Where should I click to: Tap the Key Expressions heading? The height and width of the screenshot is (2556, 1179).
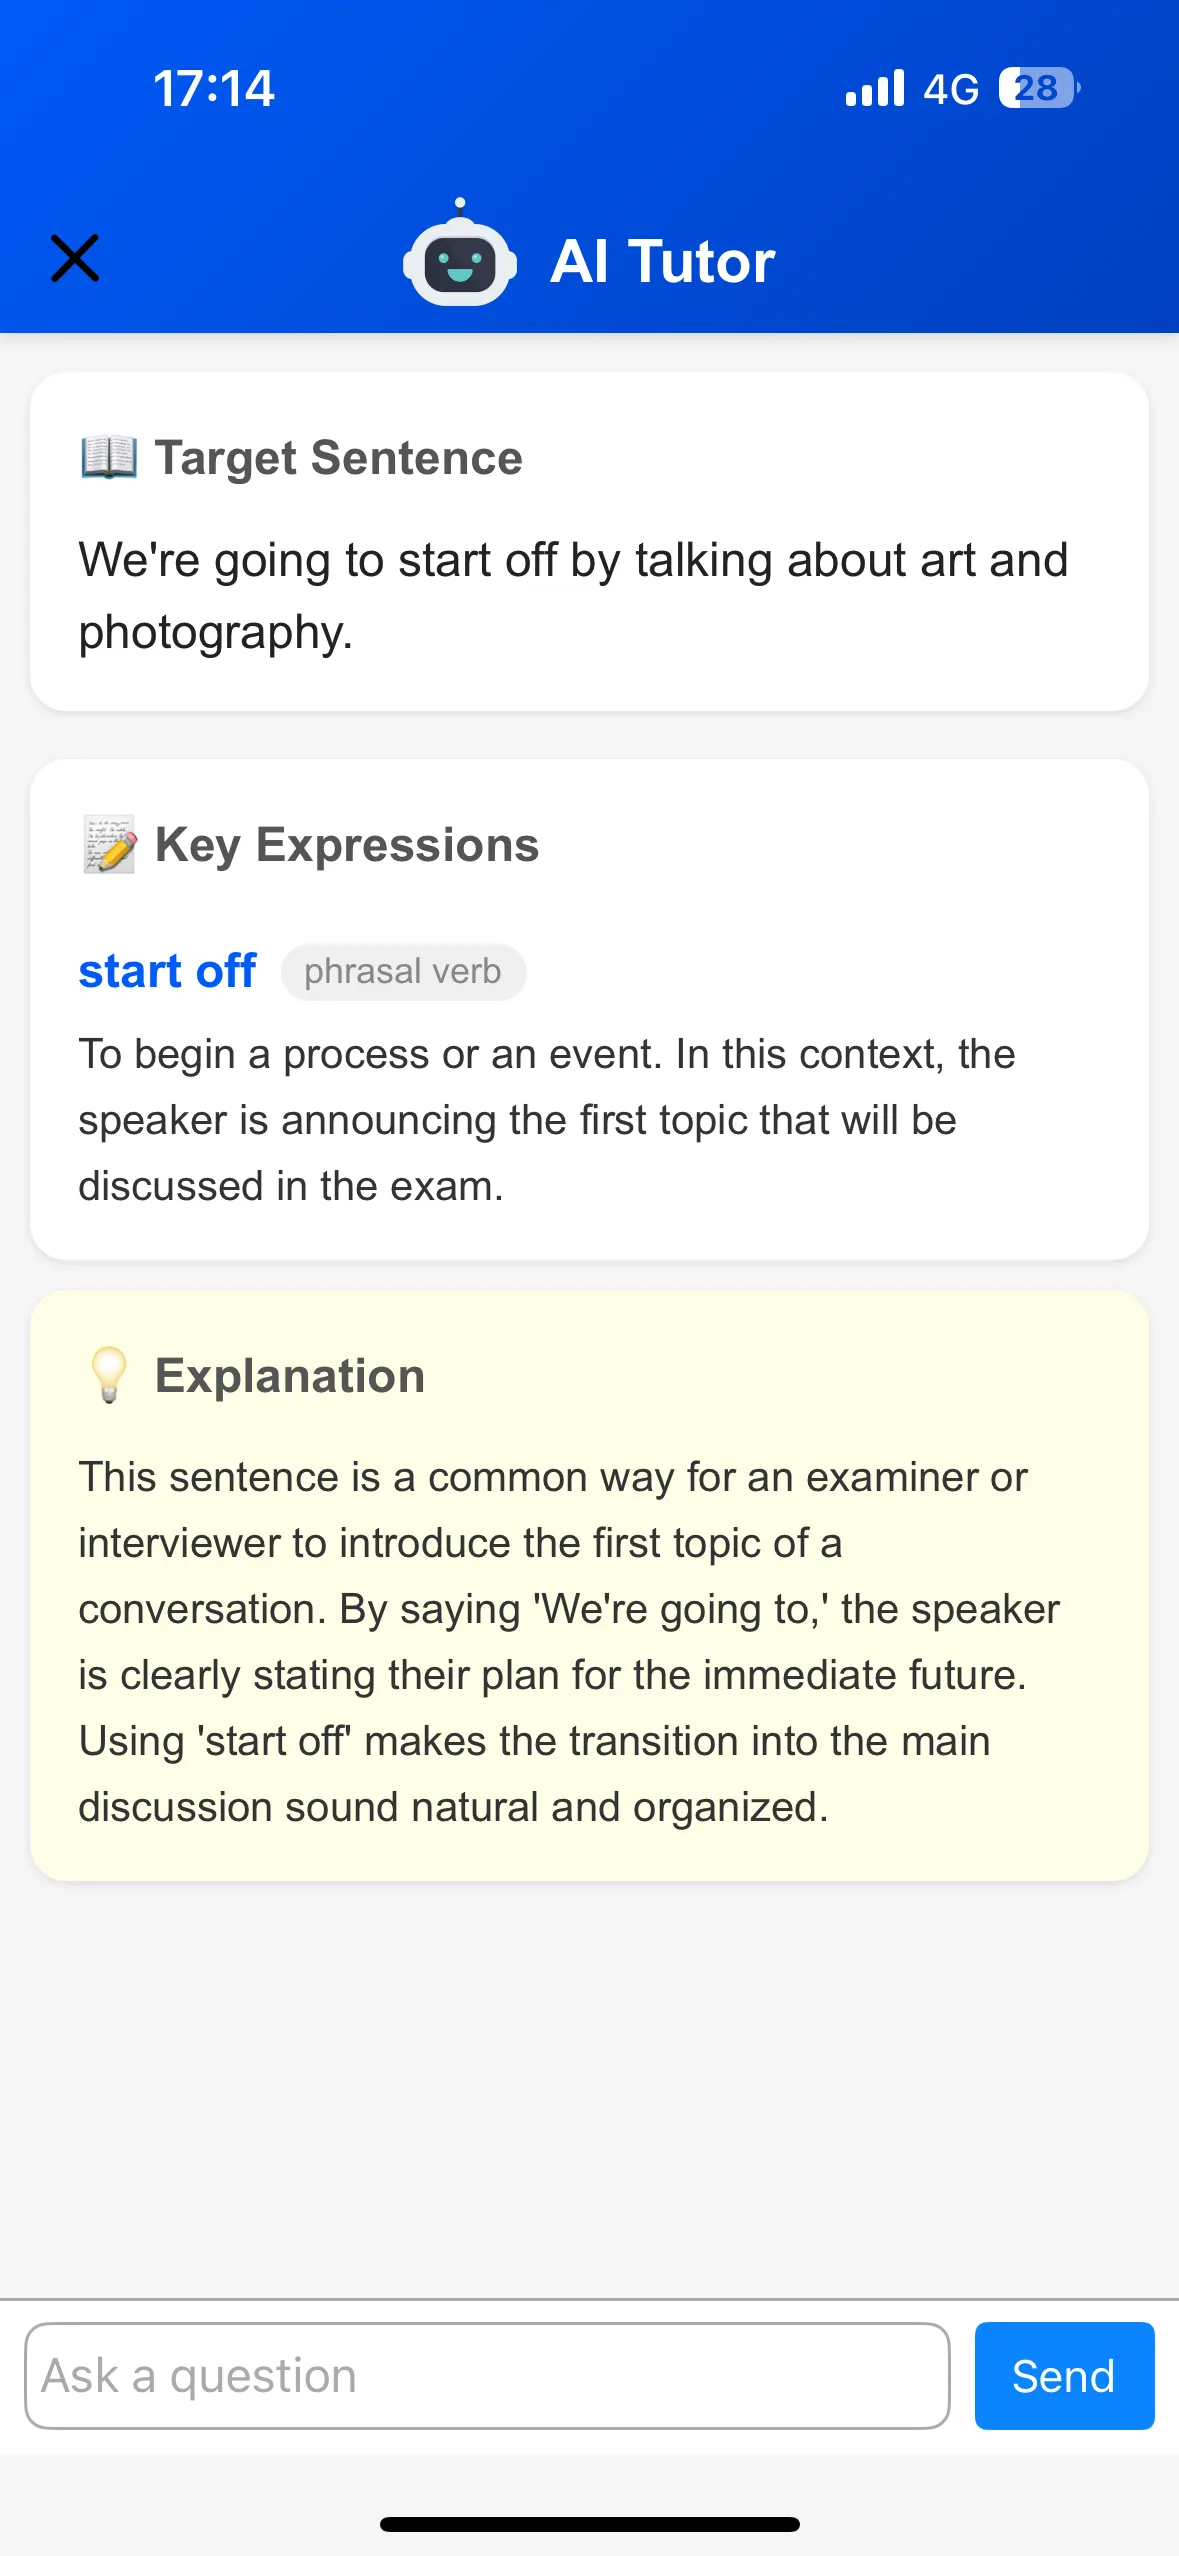pos(347,845)
